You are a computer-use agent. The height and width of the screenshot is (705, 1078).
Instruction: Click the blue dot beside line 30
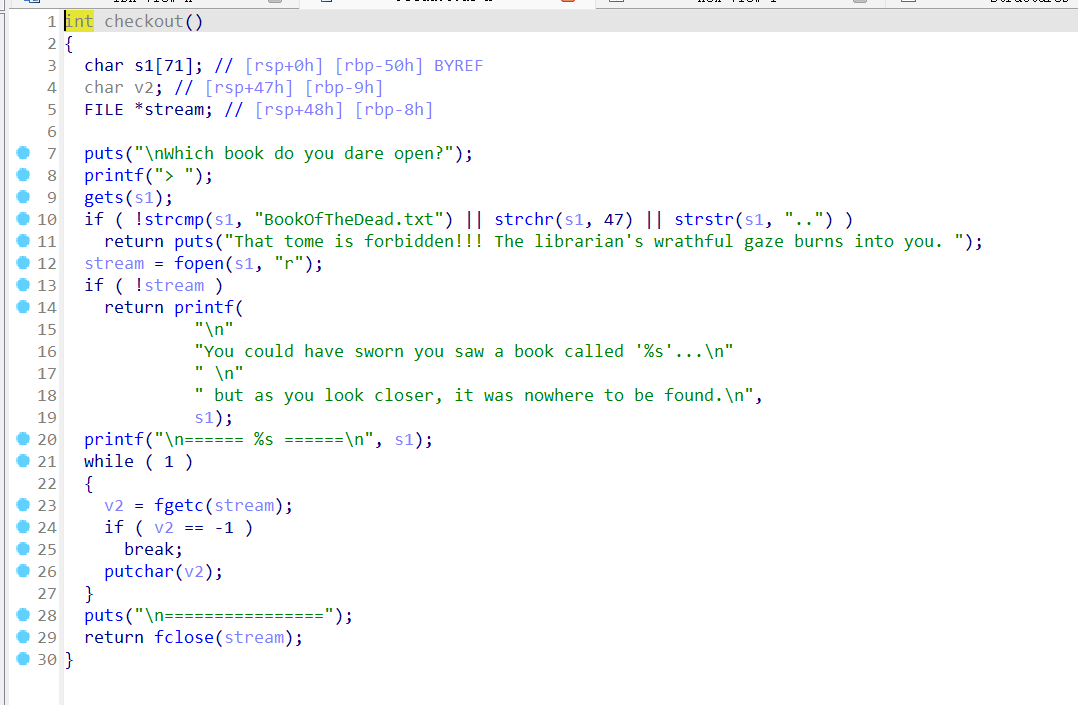[x=23, y=659]
